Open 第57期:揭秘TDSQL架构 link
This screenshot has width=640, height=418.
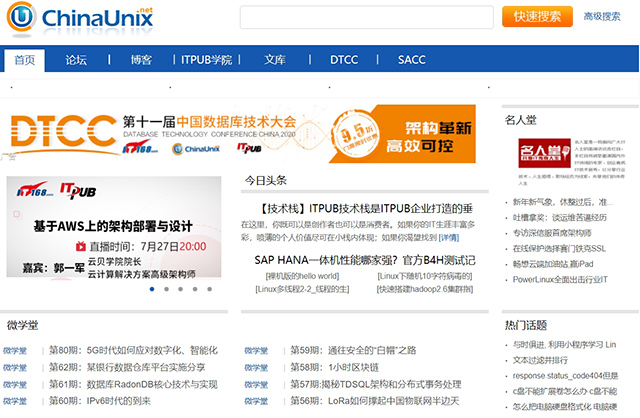pos(376,385)
